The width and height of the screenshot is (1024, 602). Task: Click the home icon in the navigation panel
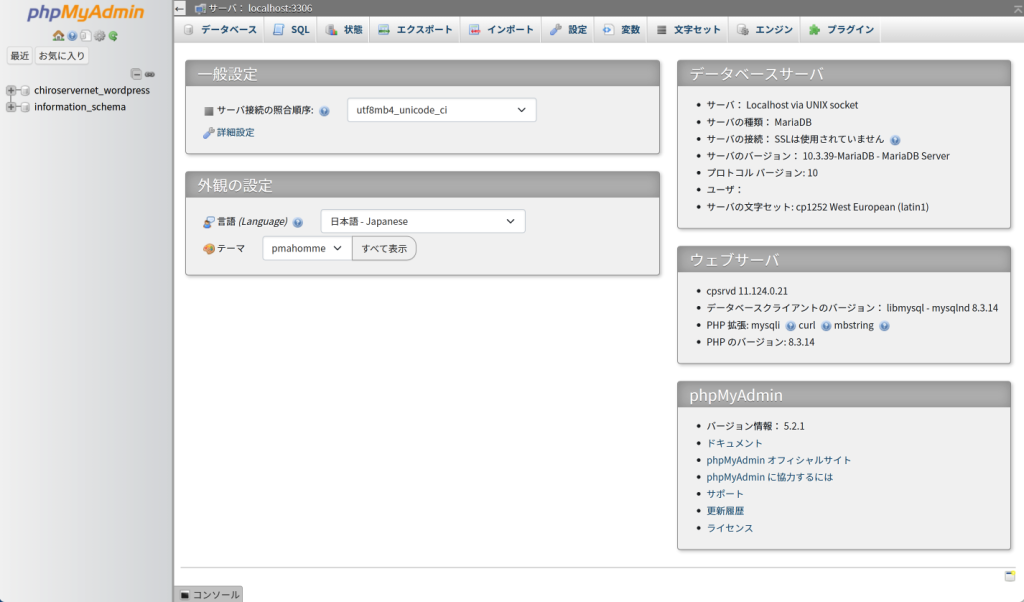[58, 36]
